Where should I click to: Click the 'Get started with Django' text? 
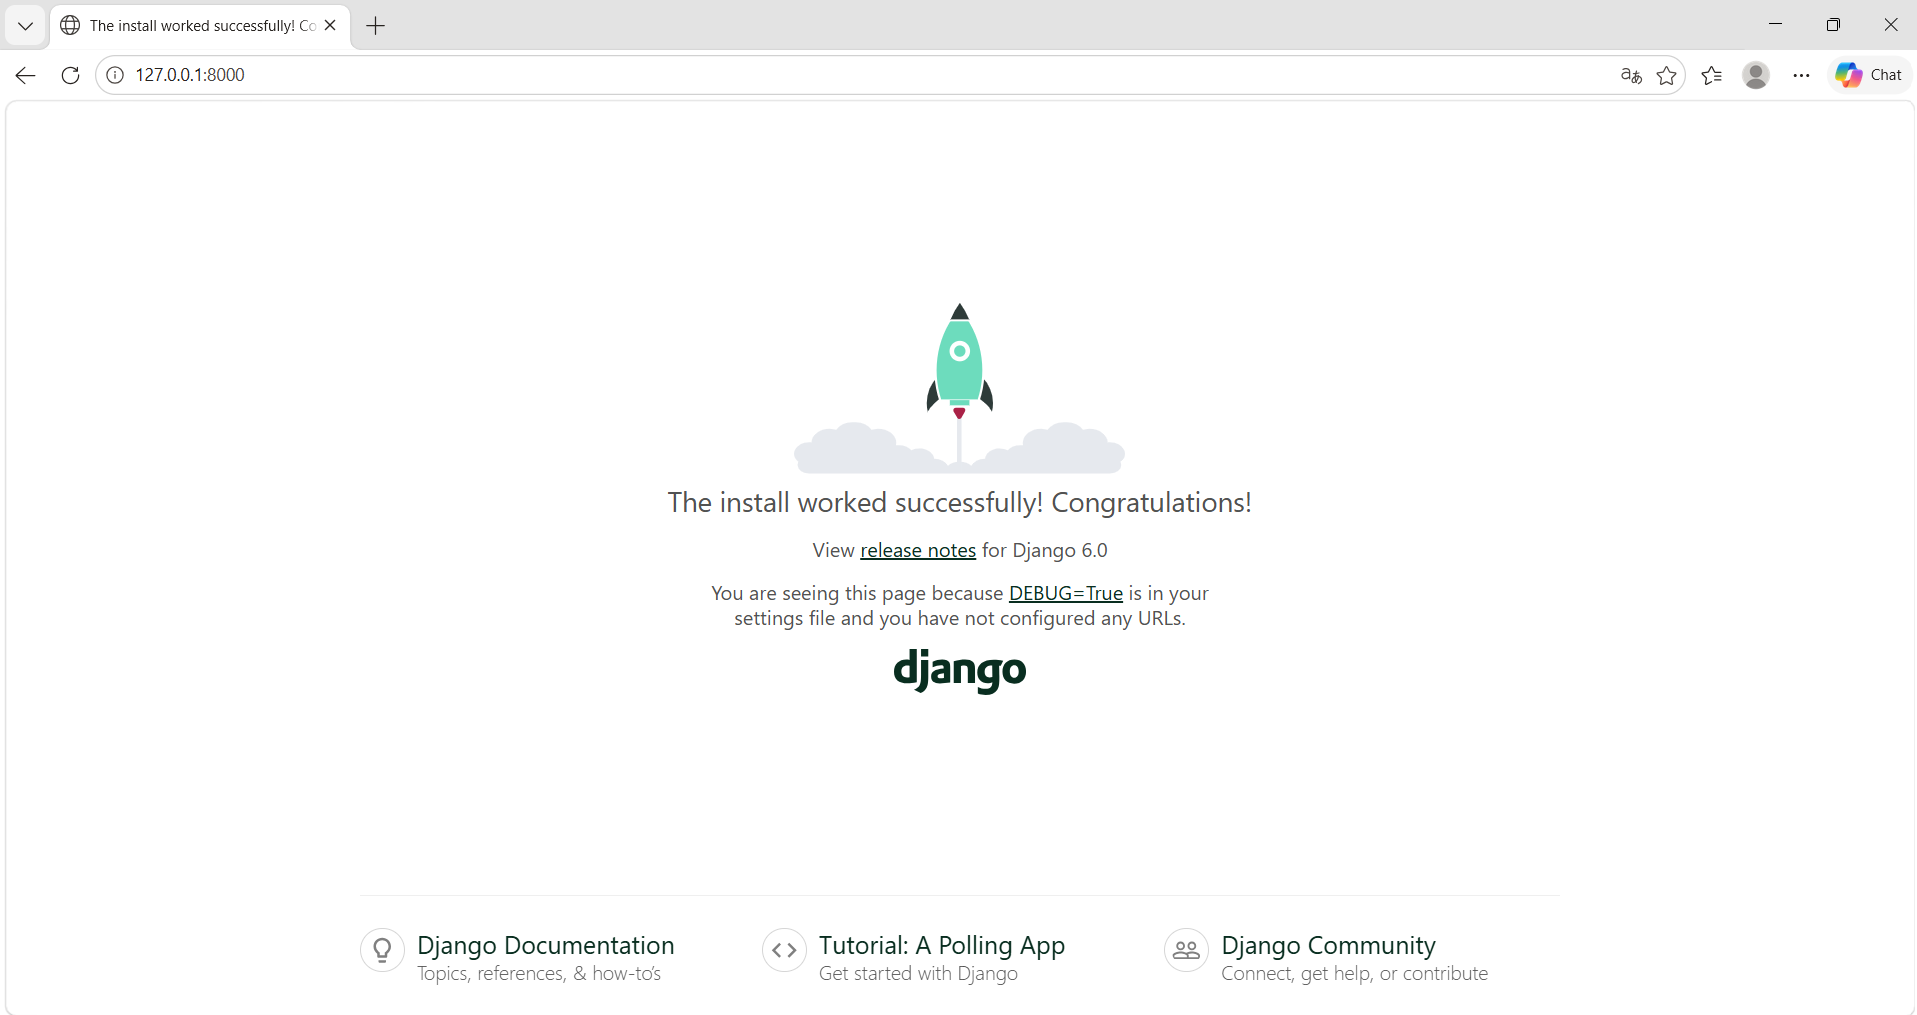tap(918, 974)
